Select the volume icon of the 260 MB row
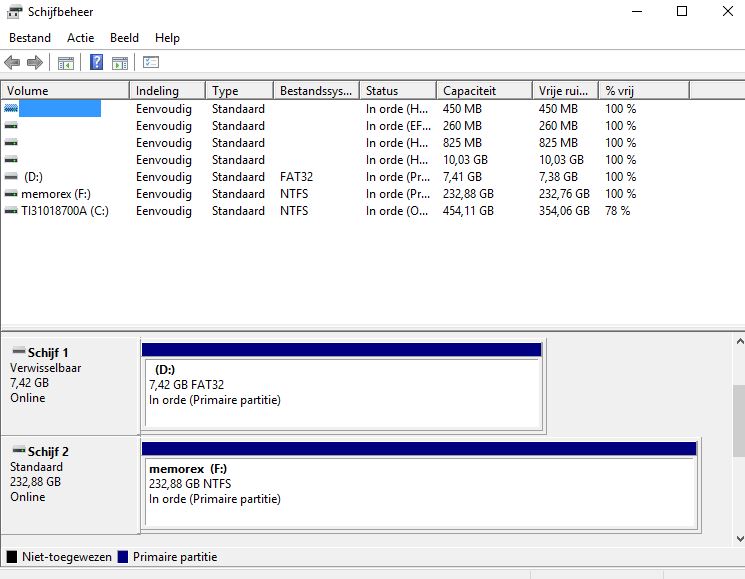This screenshot has height=579, width=745. click(x=11, y=126)
